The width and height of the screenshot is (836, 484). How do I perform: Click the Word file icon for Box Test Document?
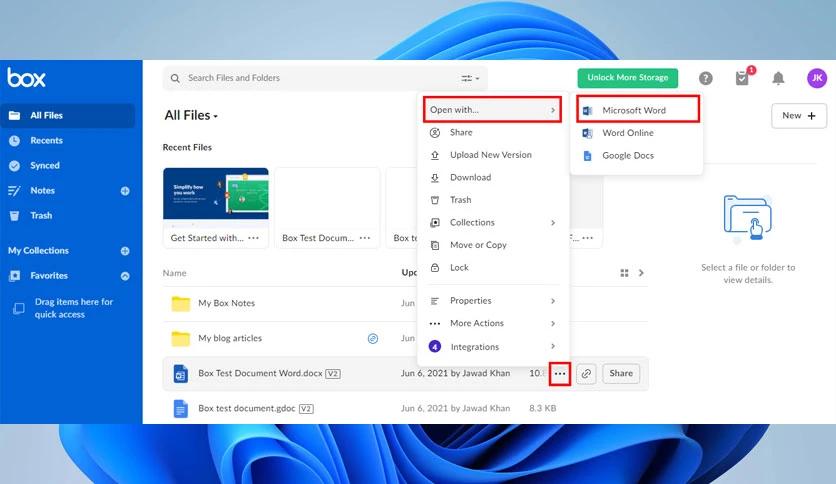click(181, 374)
